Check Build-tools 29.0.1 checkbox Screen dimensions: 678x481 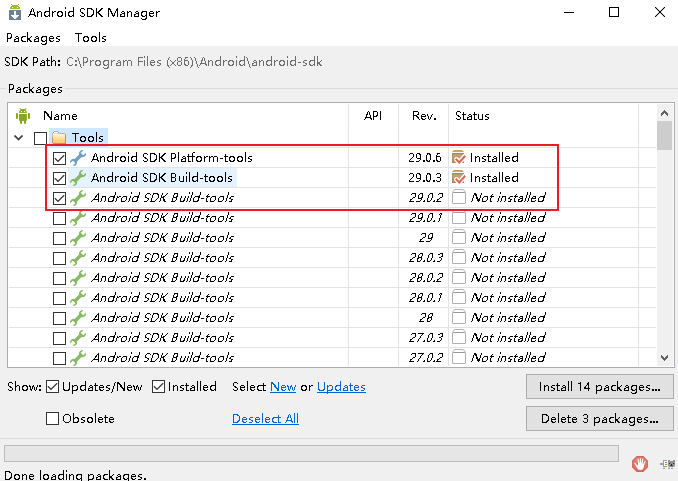click(59, 218)
